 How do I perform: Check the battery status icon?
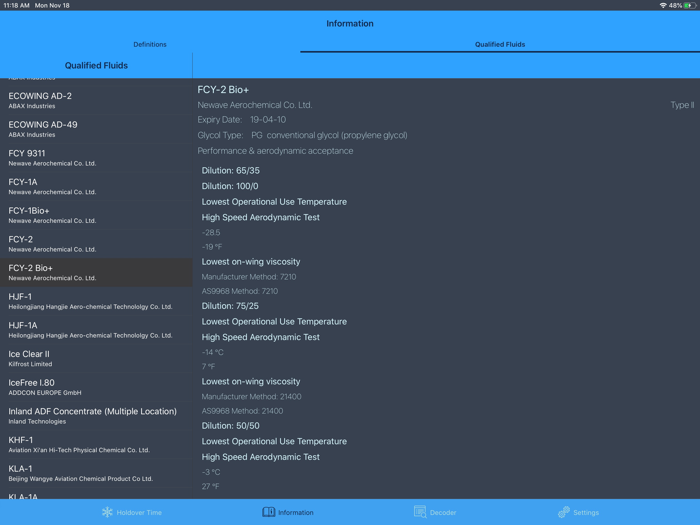[x=690, y=5]
